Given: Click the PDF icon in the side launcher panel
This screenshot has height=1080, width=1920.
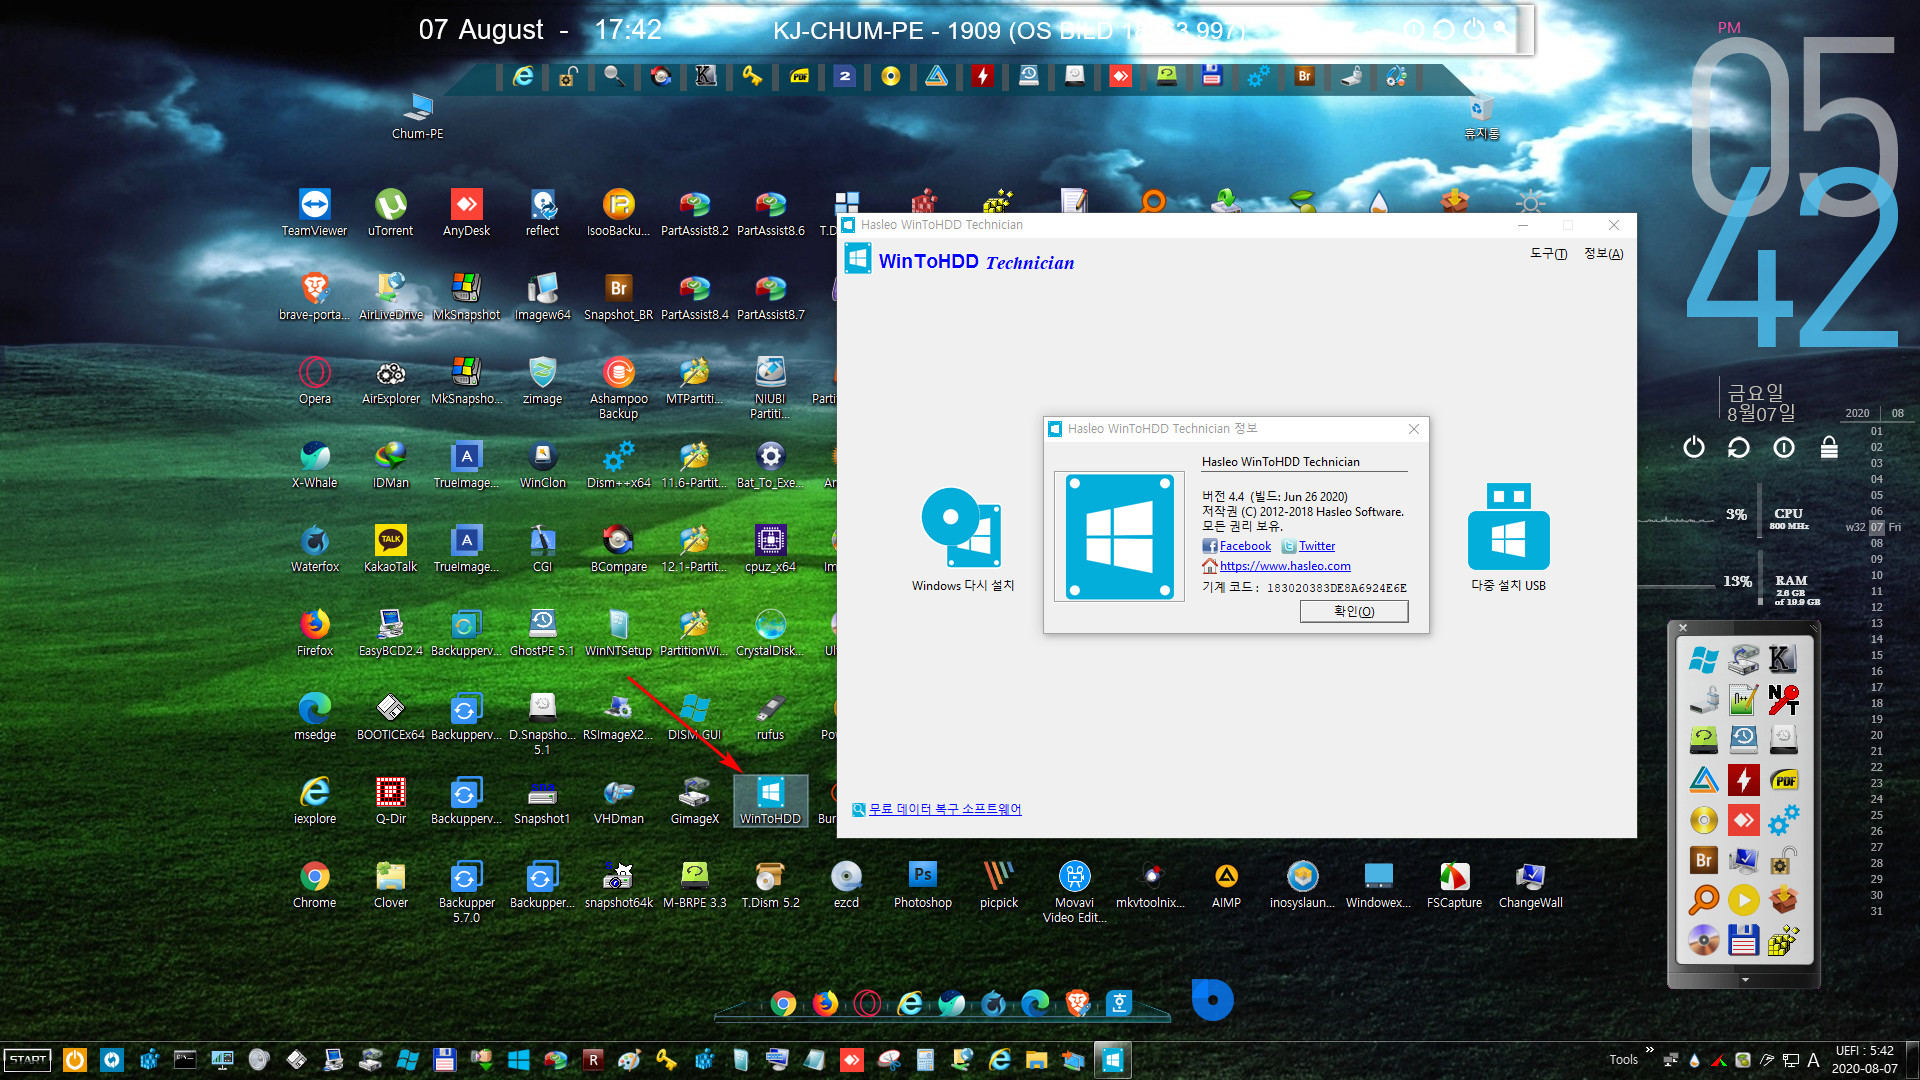Looking at the screenshot, I should click(x=1784, y=780).
